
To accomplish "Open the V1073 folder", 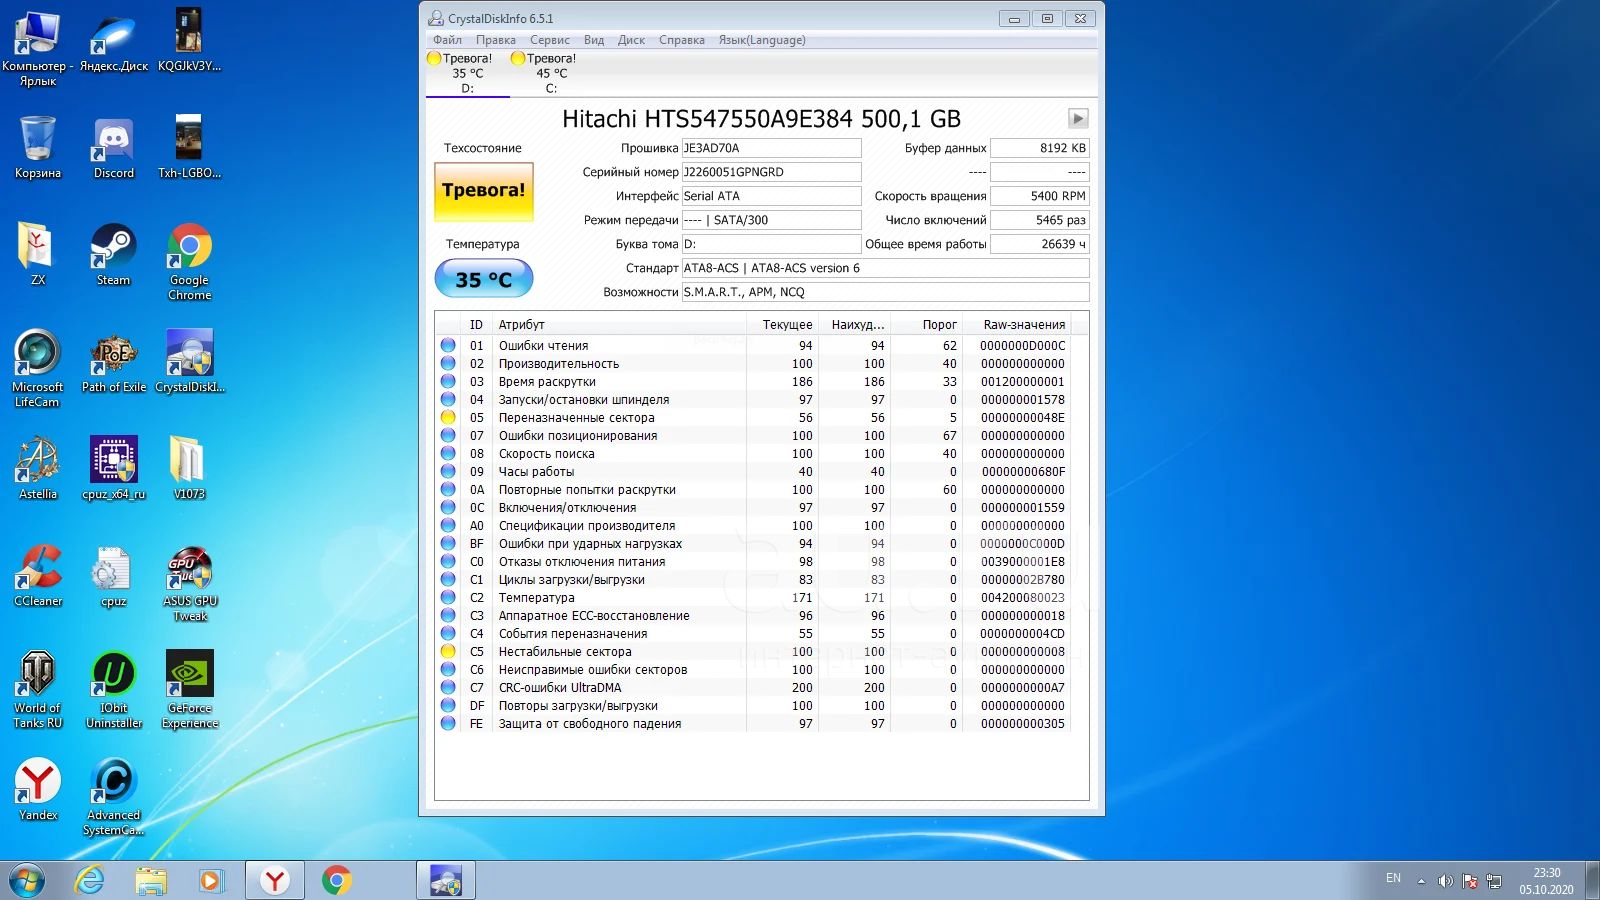I will (189, 468).
